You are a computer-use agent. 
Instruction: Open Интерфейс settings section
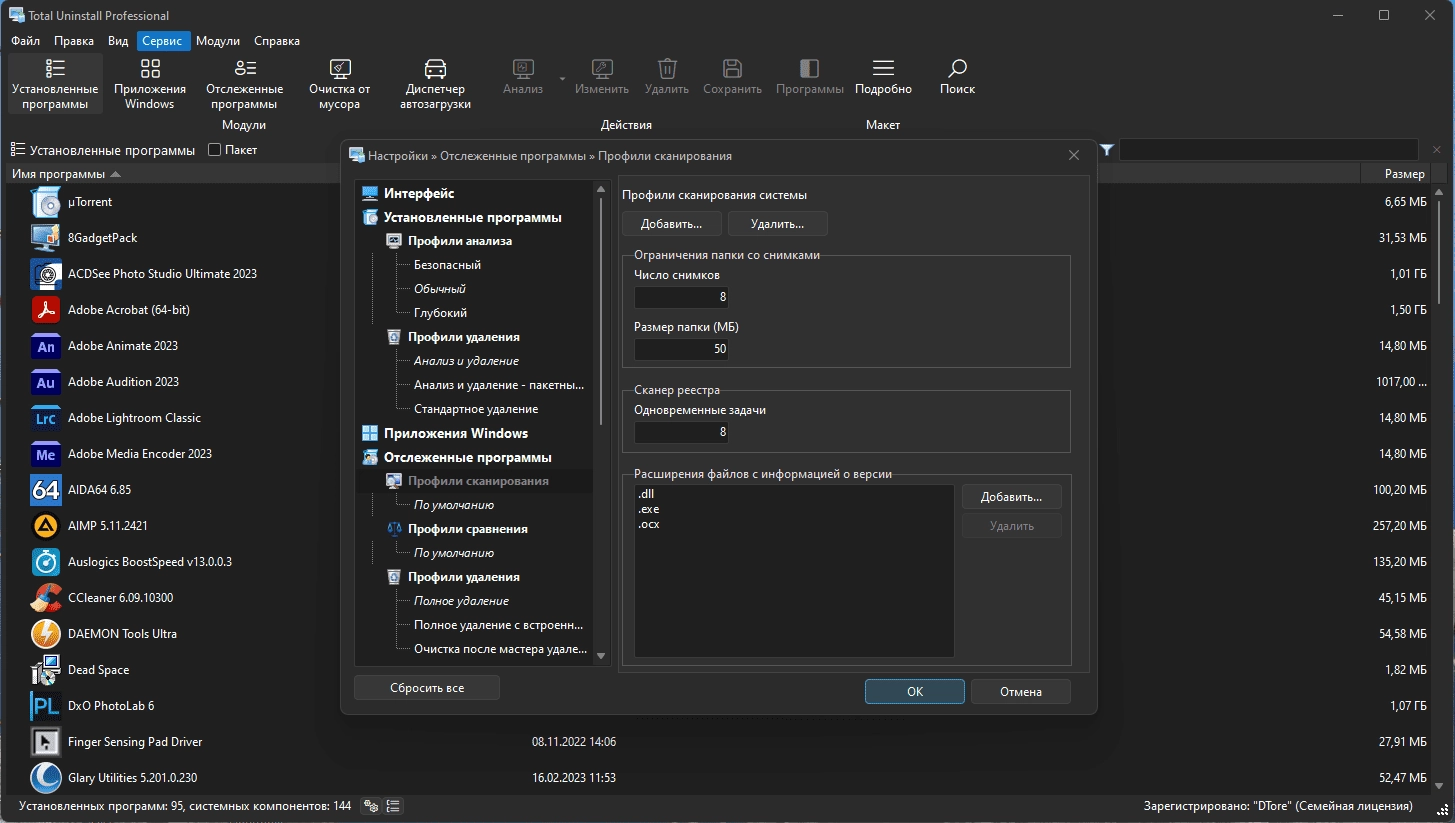coord(419,193)
